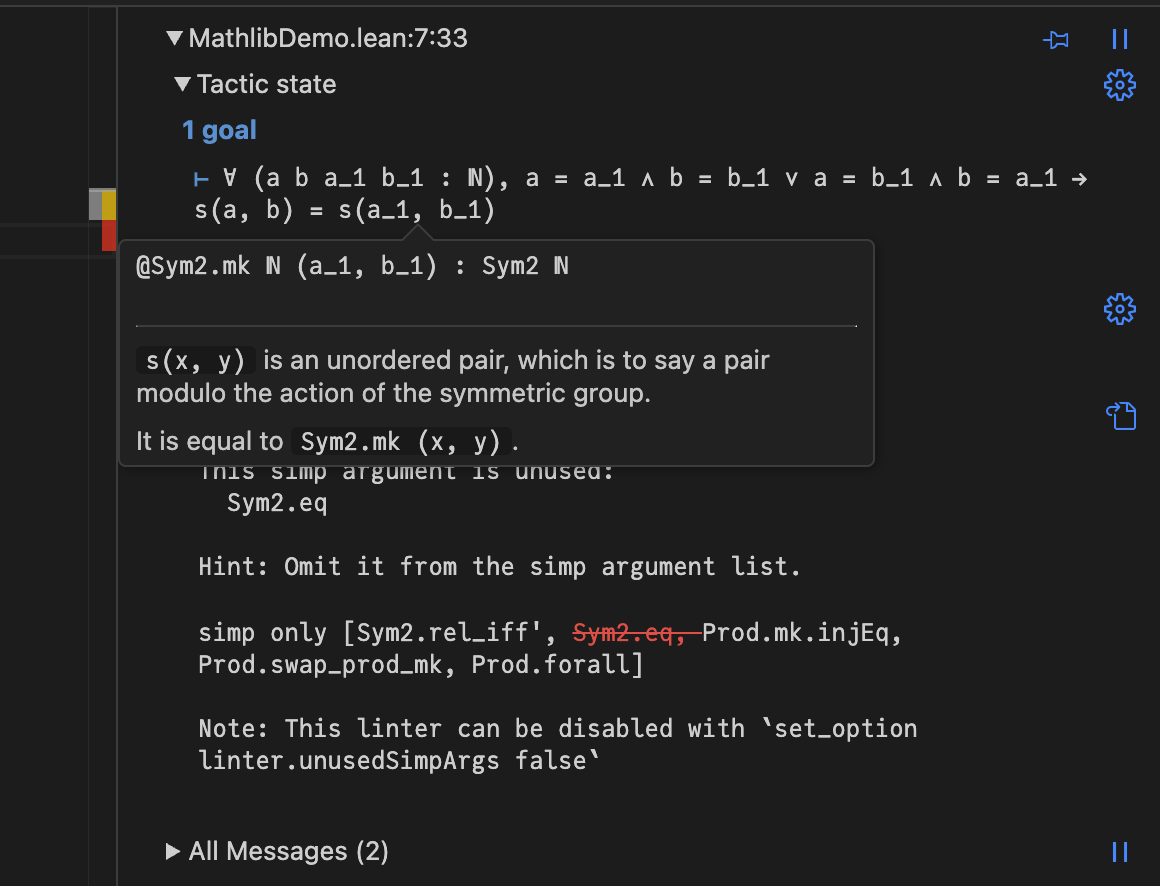
Task: Click the copy-to-editor icon
Action: pyautogui.click(x=1120, y=415)
